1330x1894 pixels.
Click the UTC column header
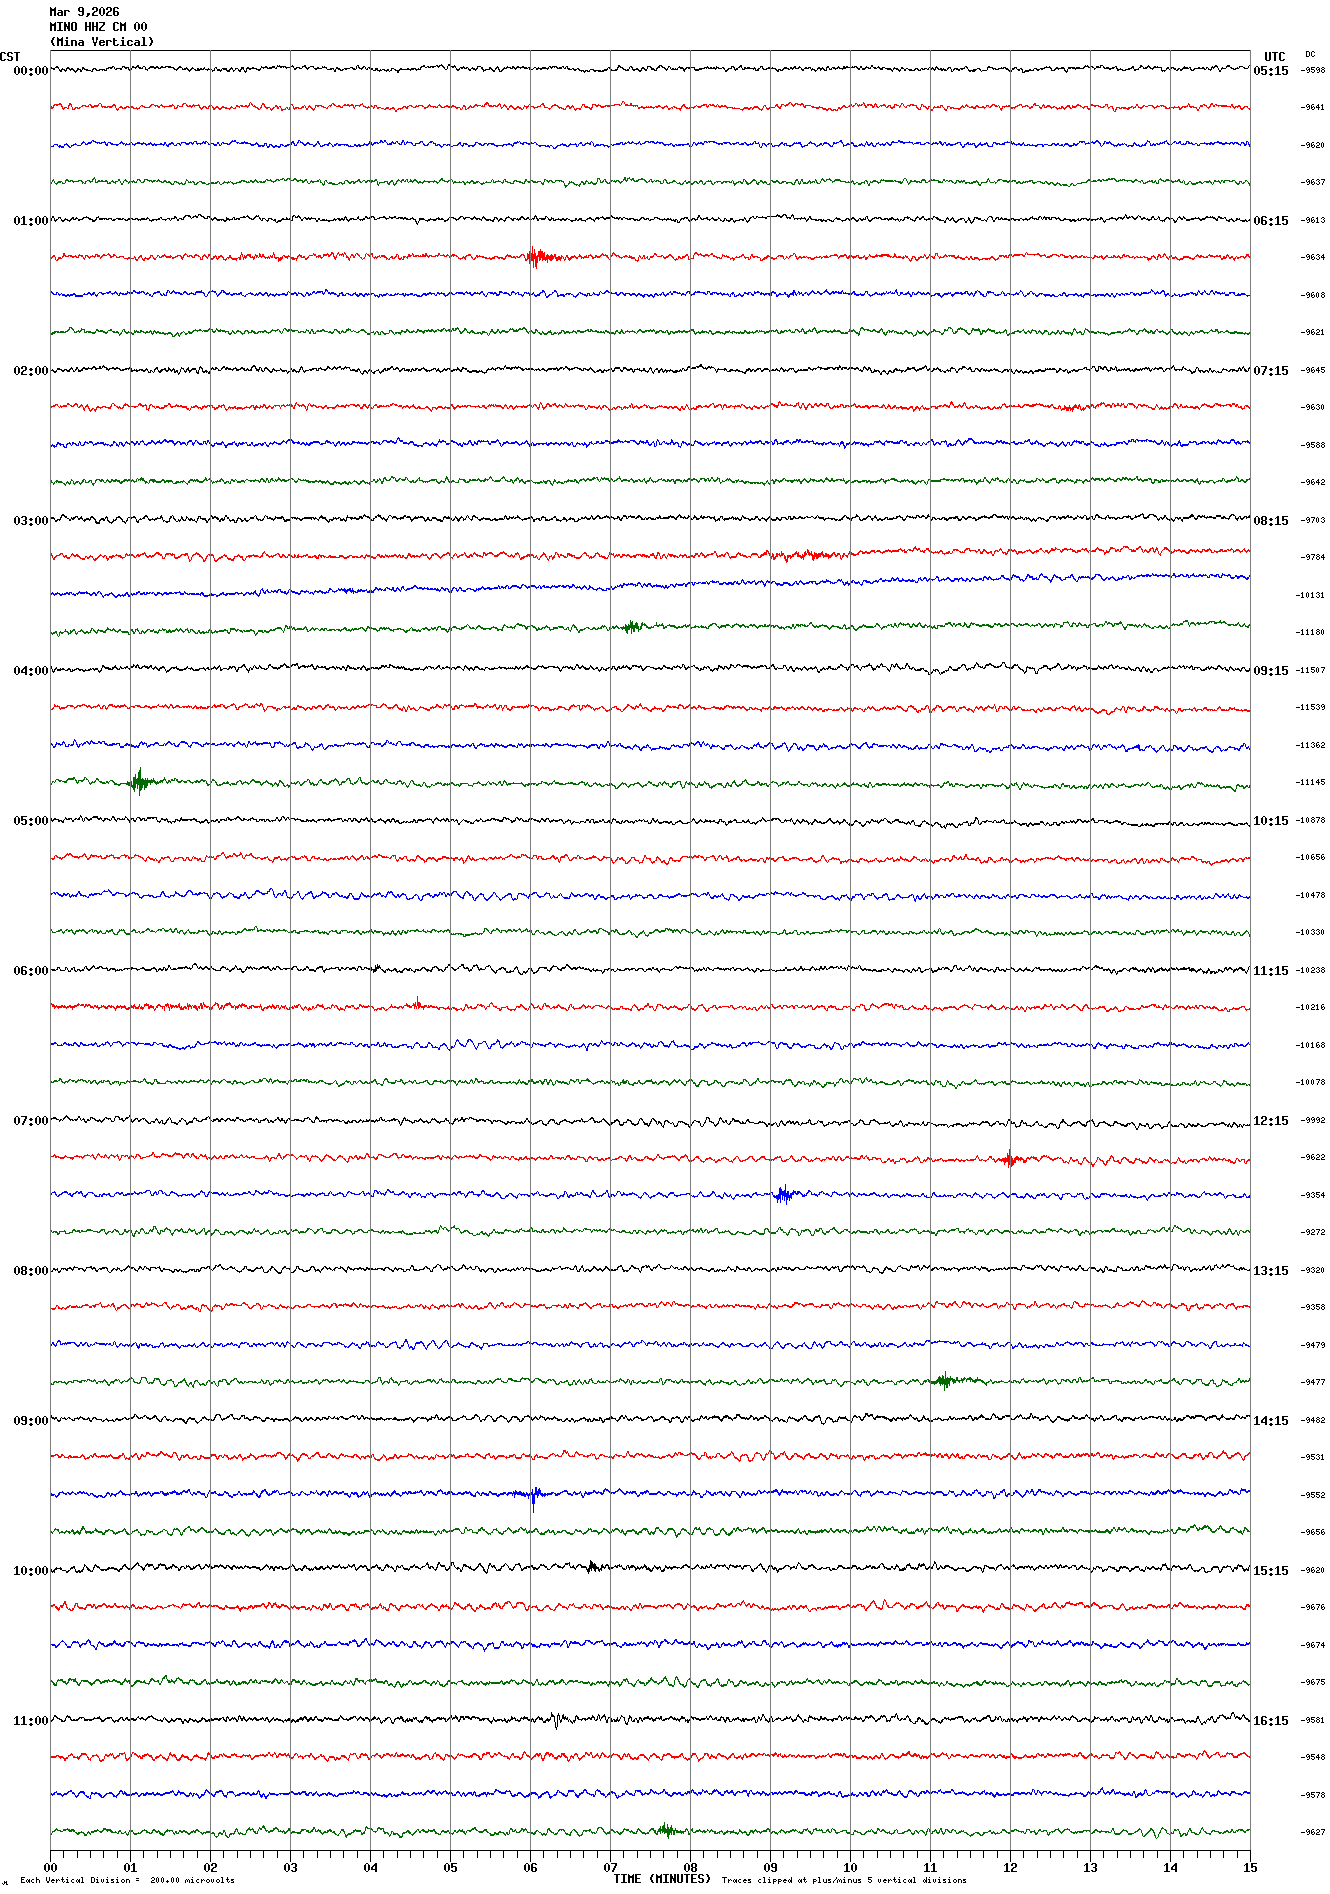coord(1274,57)
